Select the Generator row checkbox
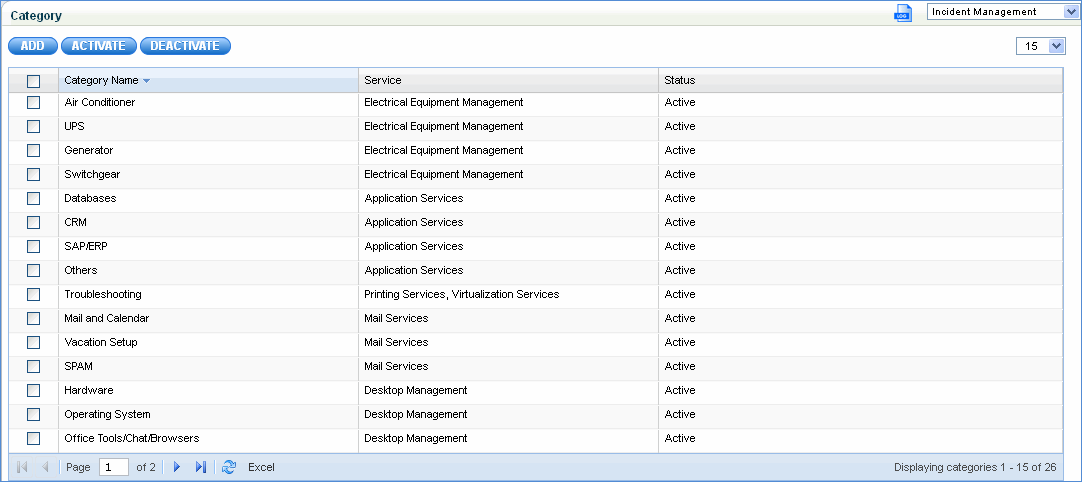Viewport: 1082px width, 482px height. [33, 151]
